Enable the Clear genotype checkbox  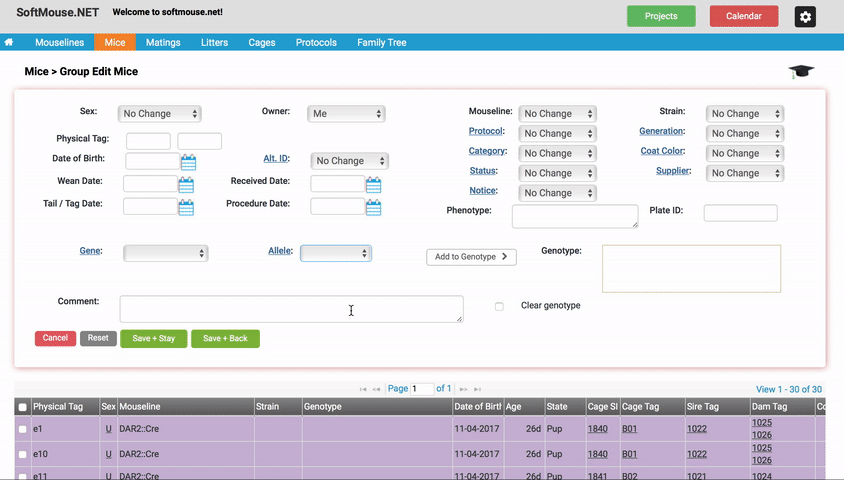click(x=499, y=306)
